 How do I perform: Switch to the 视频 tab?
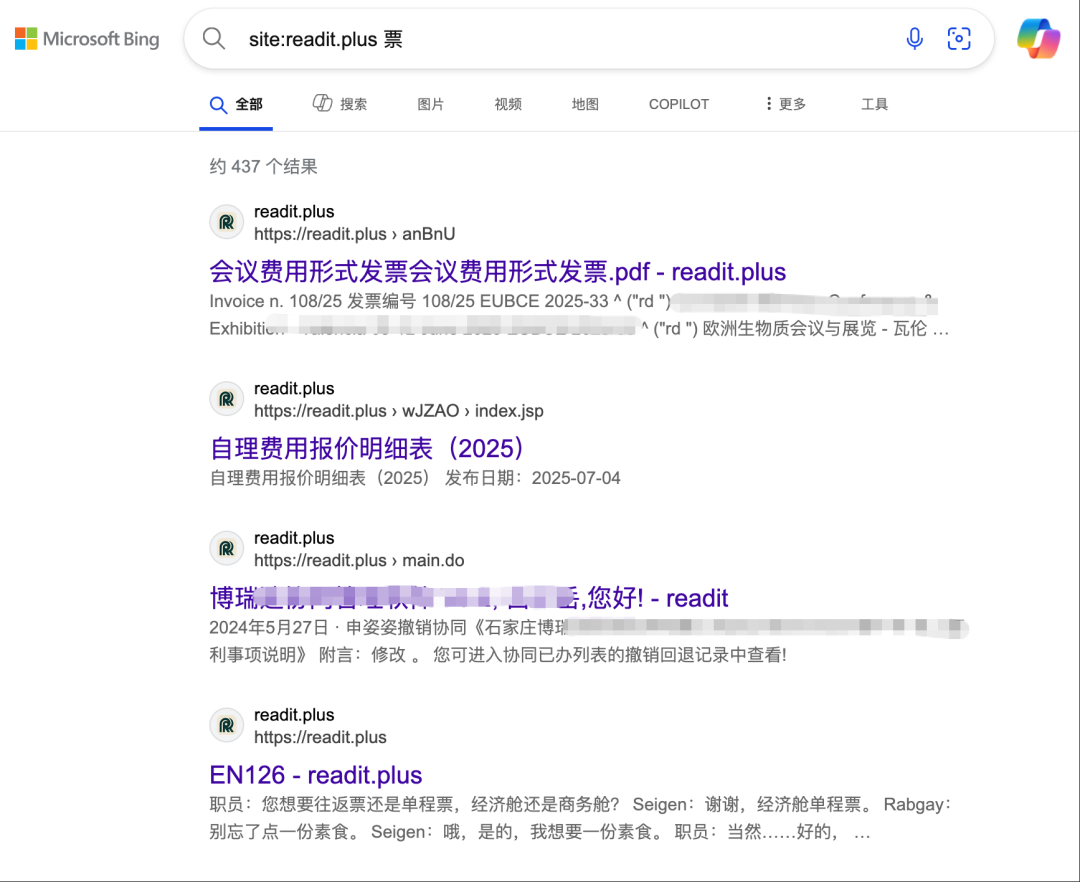point(508,104)
